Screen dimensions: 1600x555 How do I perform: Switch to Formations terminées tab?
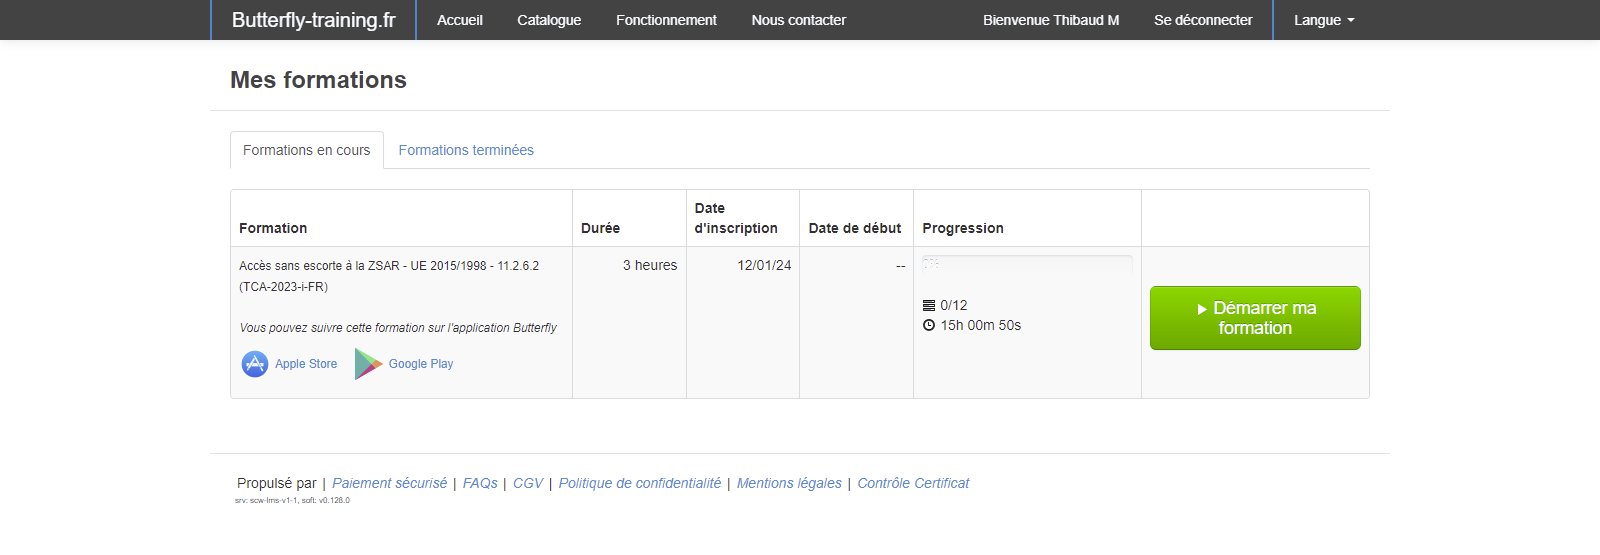466,150
